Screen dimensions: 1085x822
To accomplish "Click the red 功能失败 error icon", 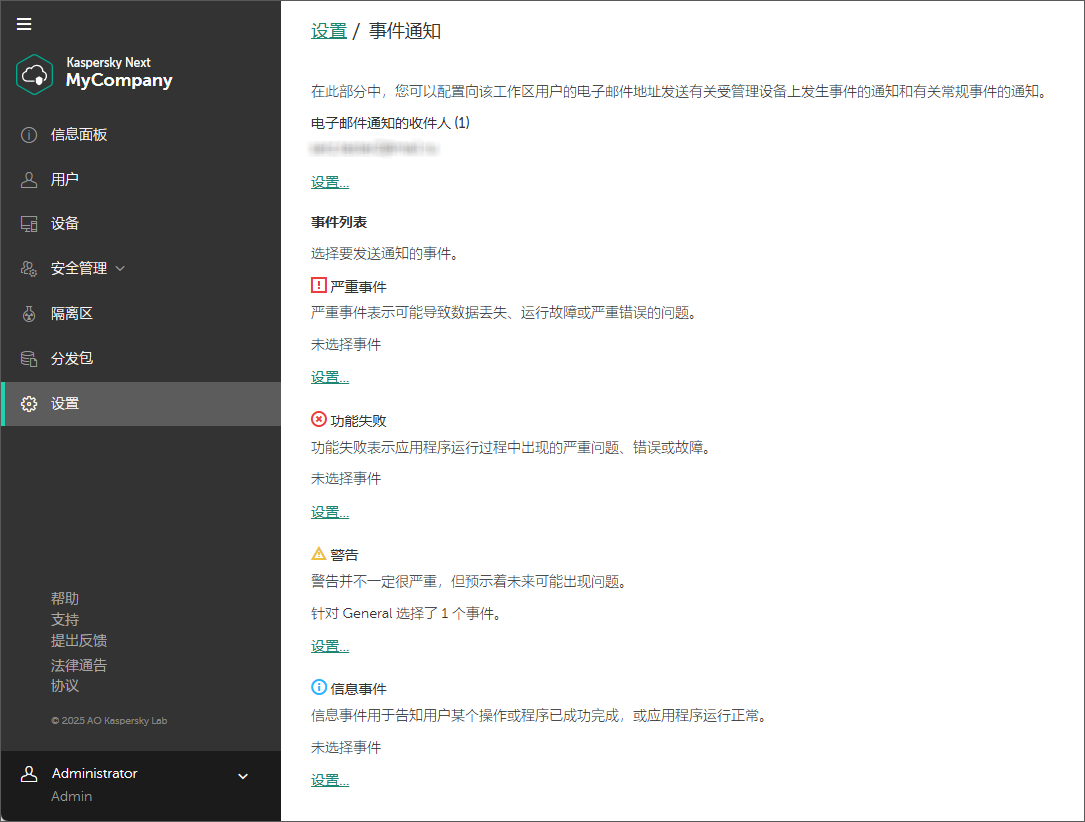I will click(x=319, y=420).
